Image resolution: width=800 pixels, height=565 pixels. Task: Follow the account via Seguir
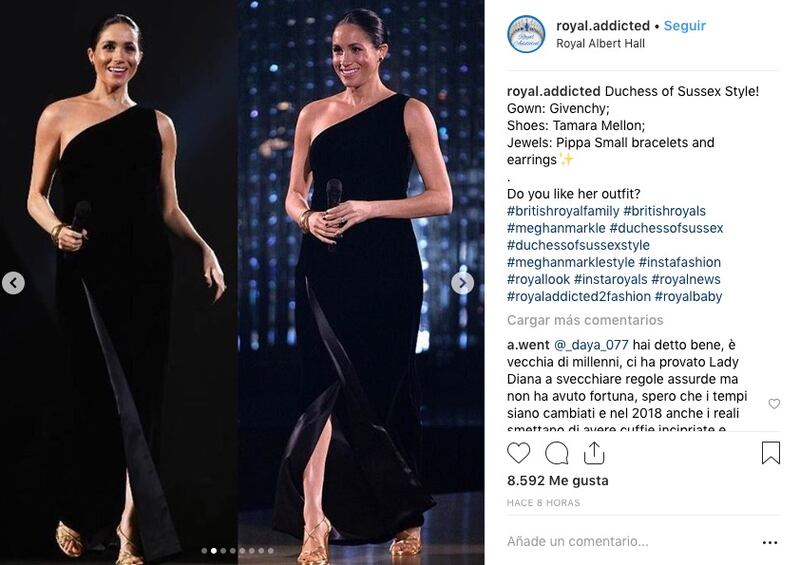685,26
